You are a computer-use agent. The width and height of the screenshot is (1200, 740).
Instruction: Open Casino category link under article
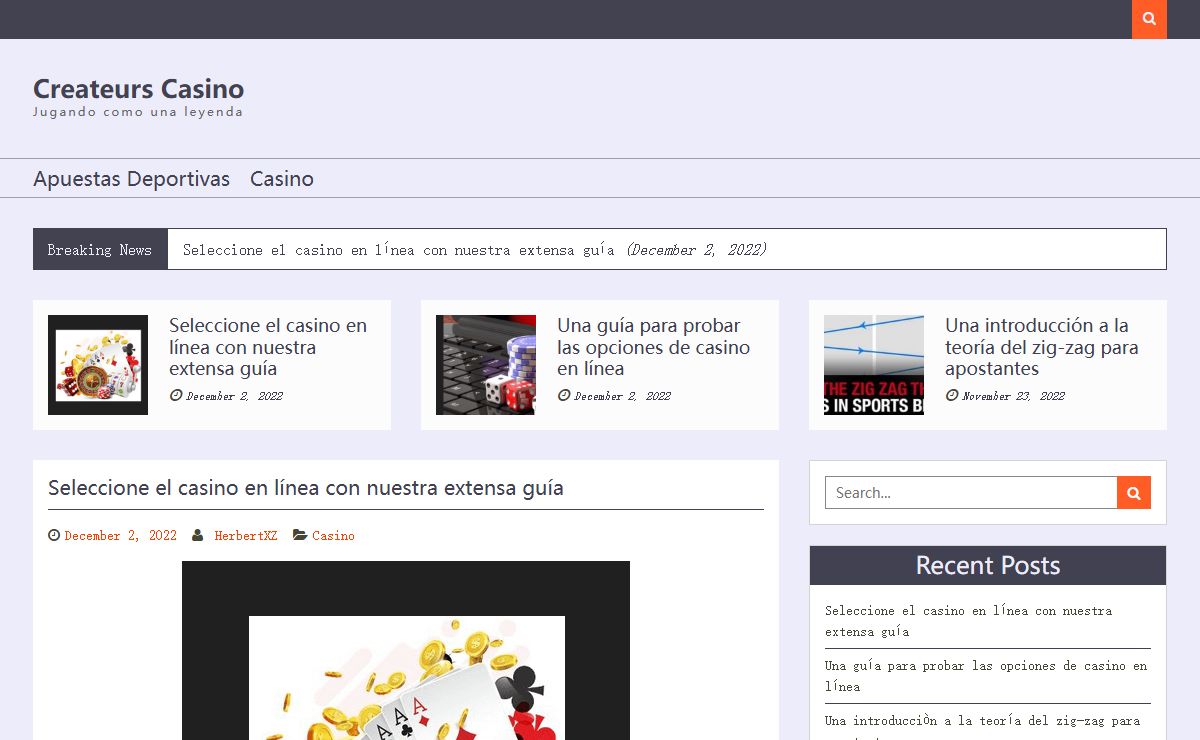(x=333, y=536)
